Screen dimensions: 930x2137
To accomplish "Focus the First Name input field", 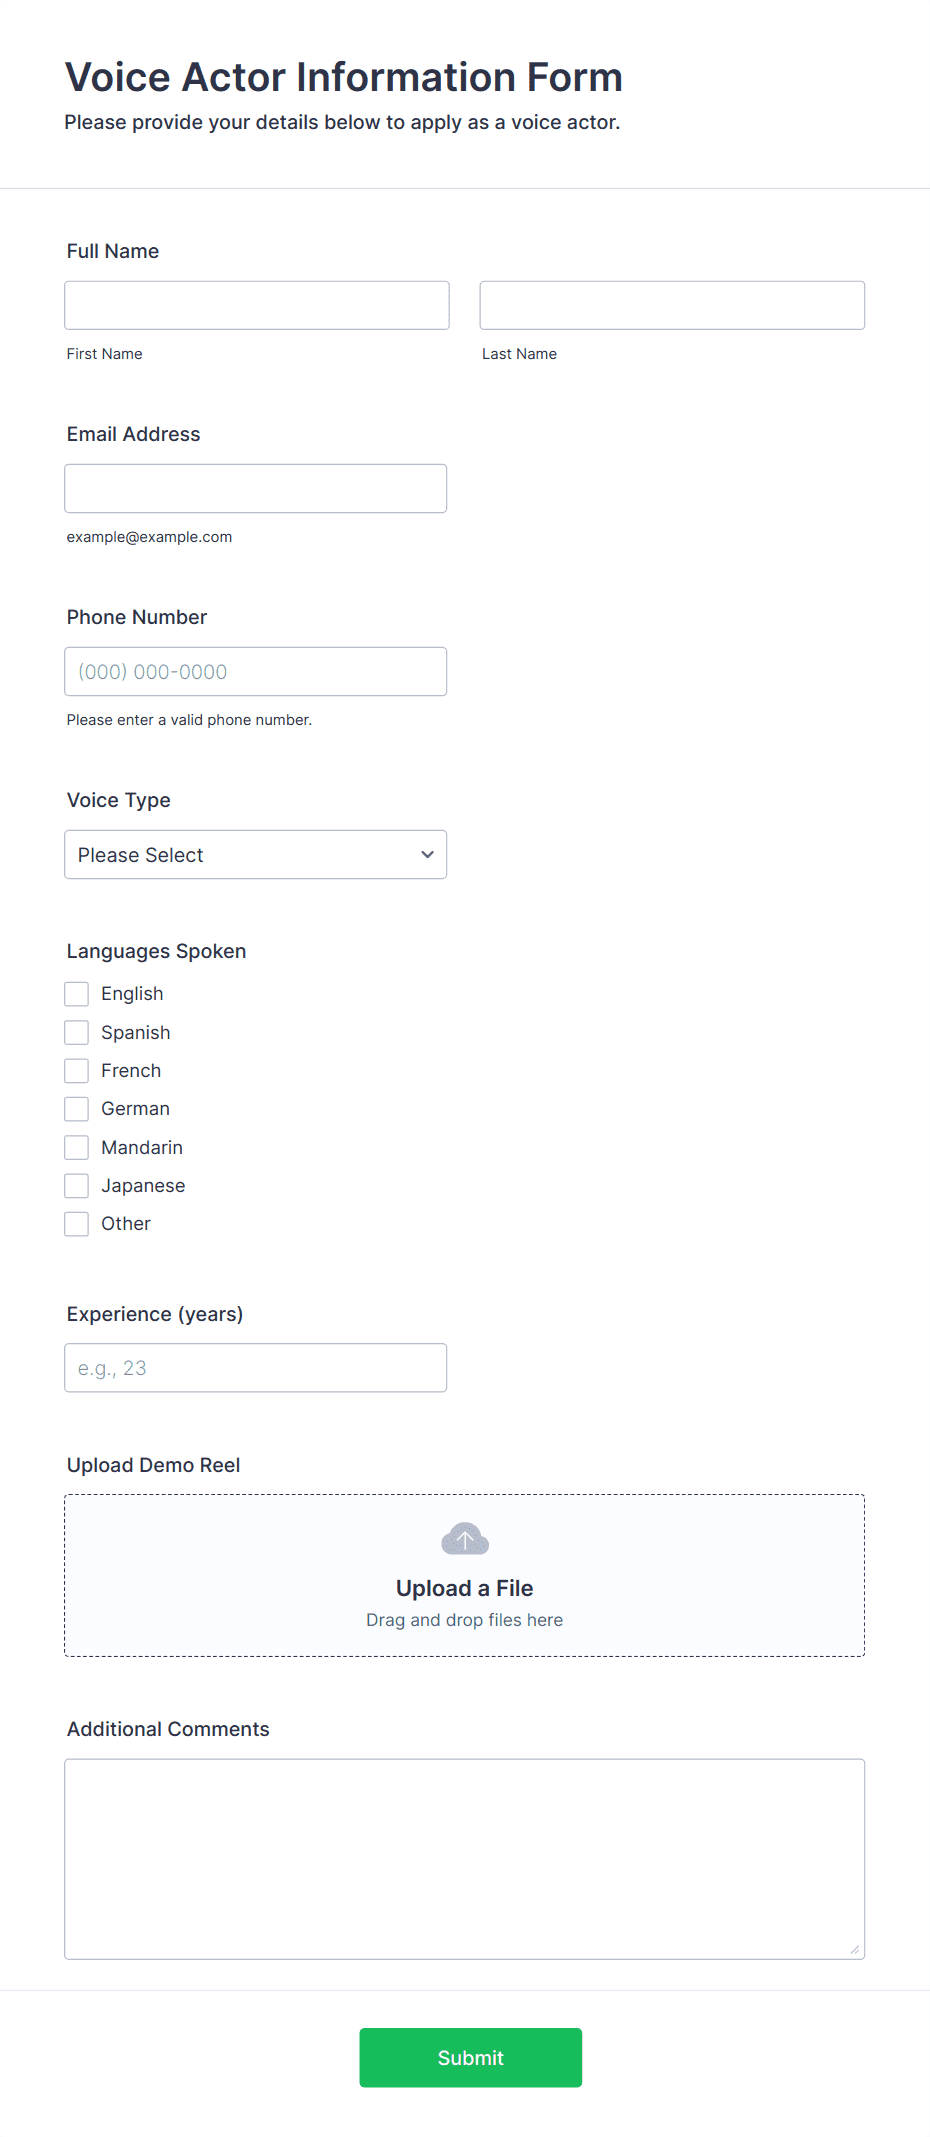I will [x=257, y=305].
